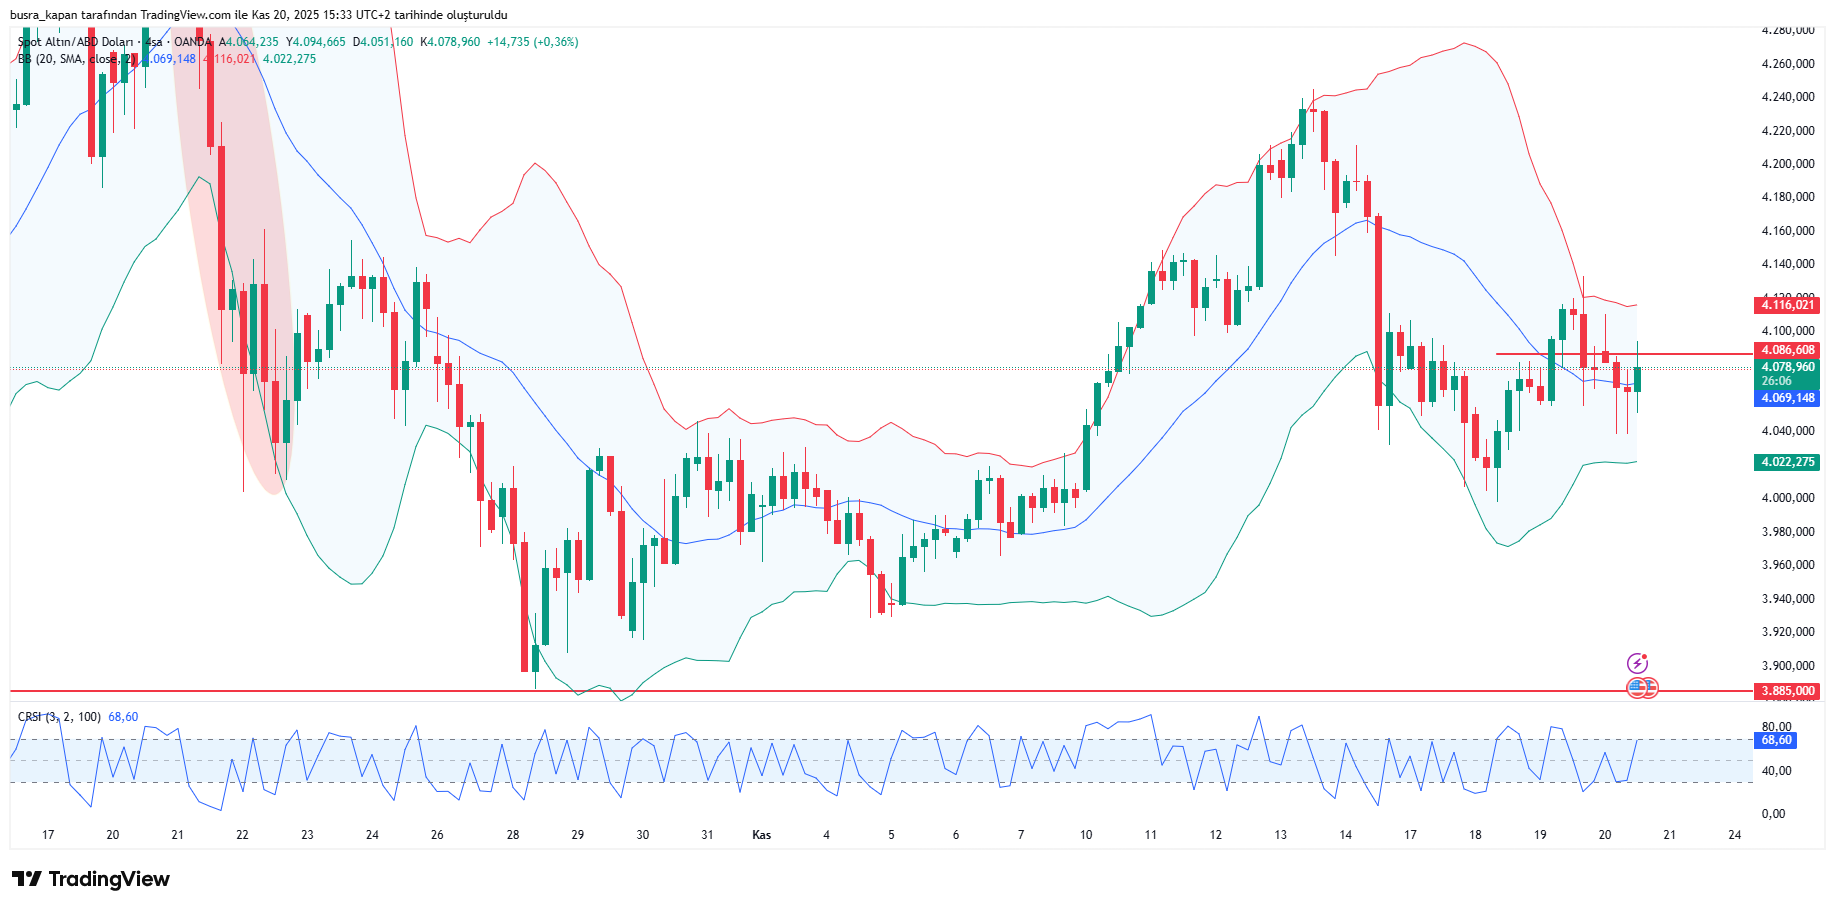
Task: Click the red 4.086,608 horizontal line label
Action: [x=1787, y=350]
